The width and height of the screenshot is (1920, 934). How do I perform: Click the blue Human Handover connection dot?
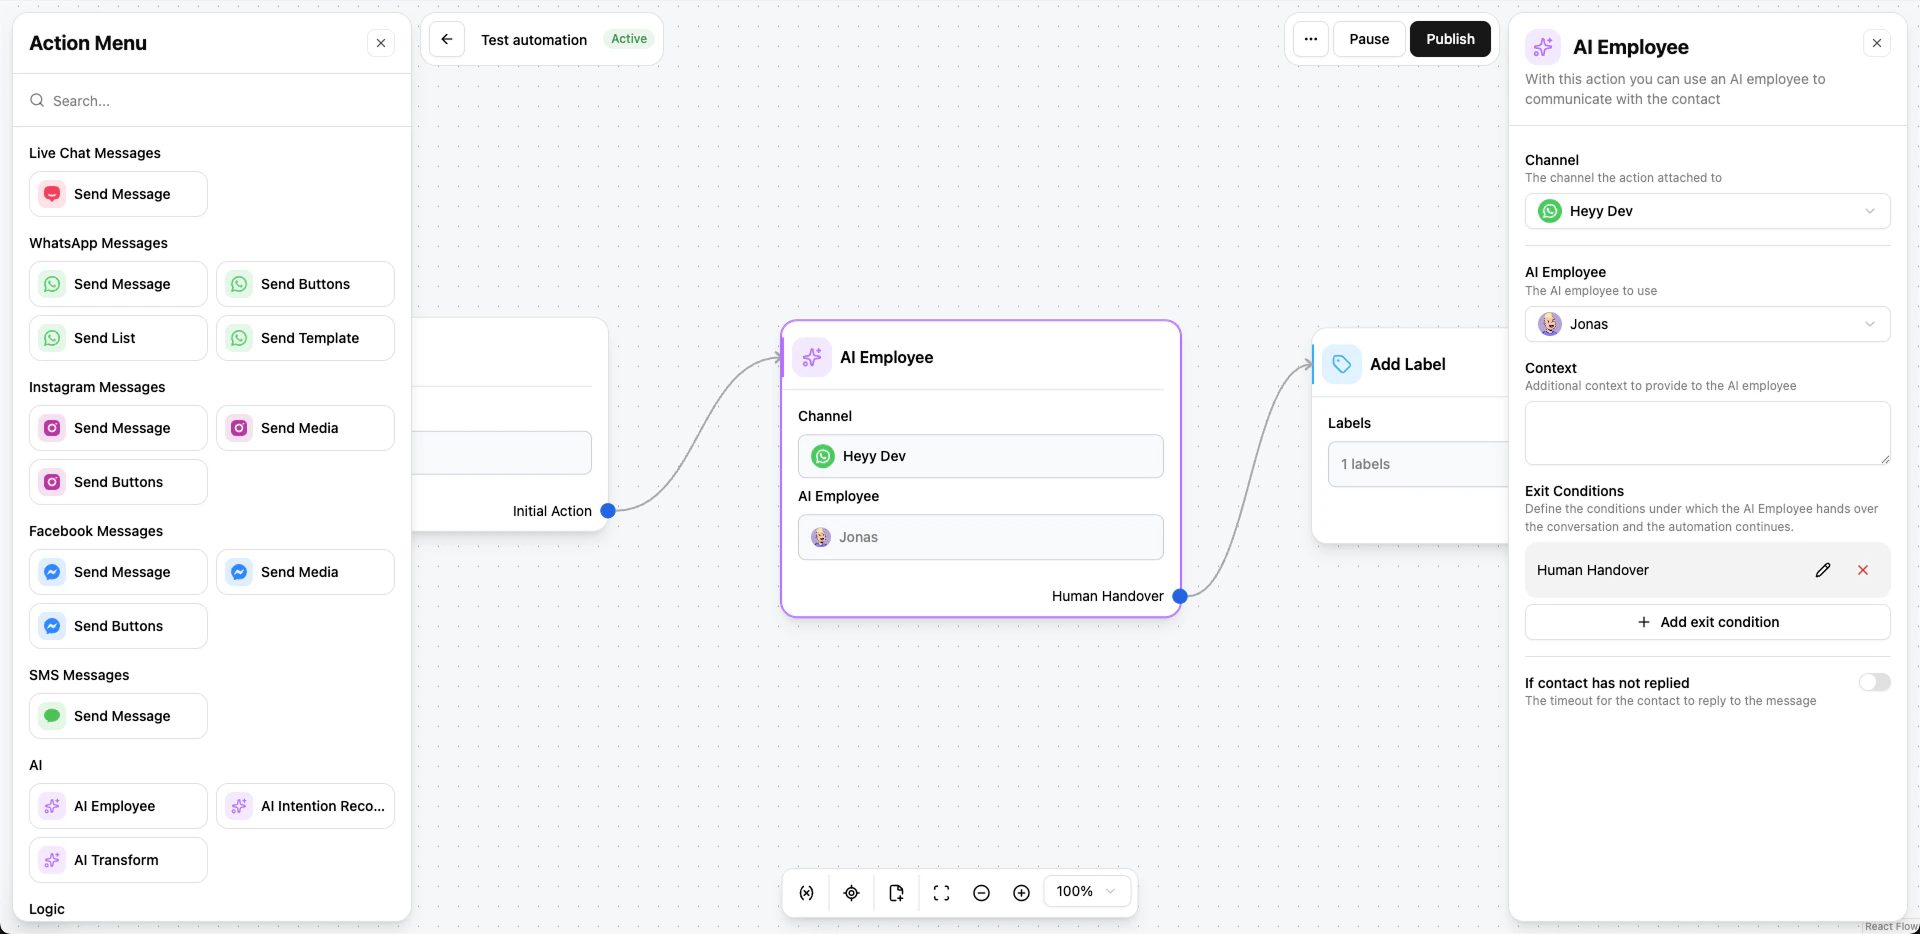[1178, 596]
